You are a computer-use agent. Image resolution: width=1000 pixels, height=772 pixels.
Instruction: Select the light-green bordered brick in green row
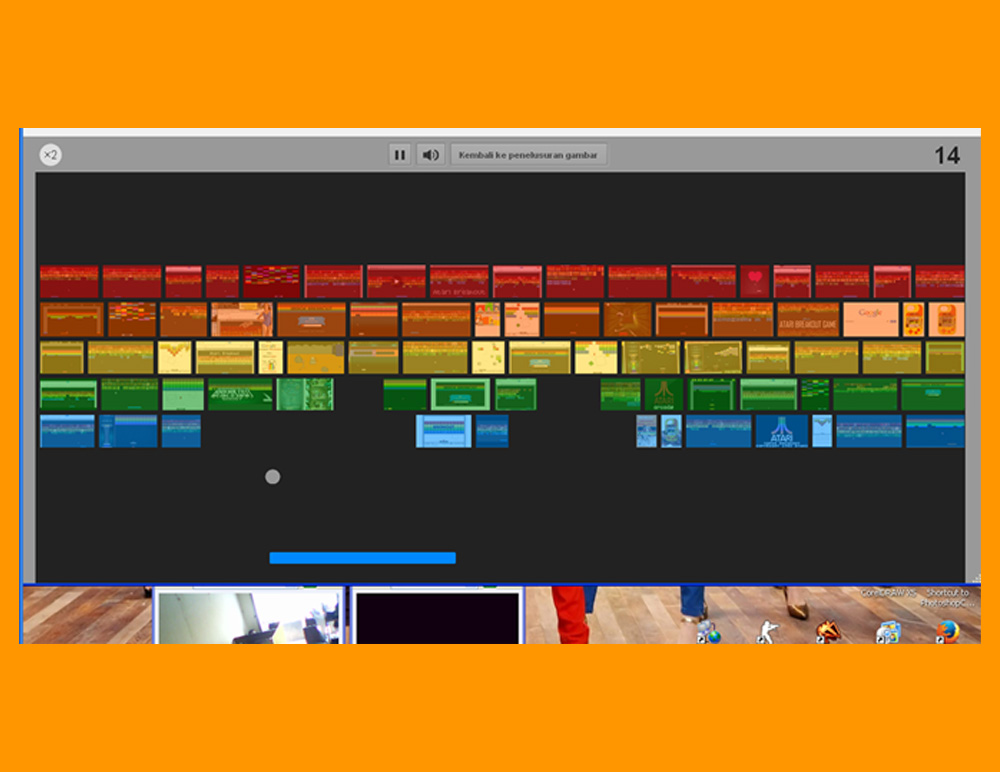460,394
